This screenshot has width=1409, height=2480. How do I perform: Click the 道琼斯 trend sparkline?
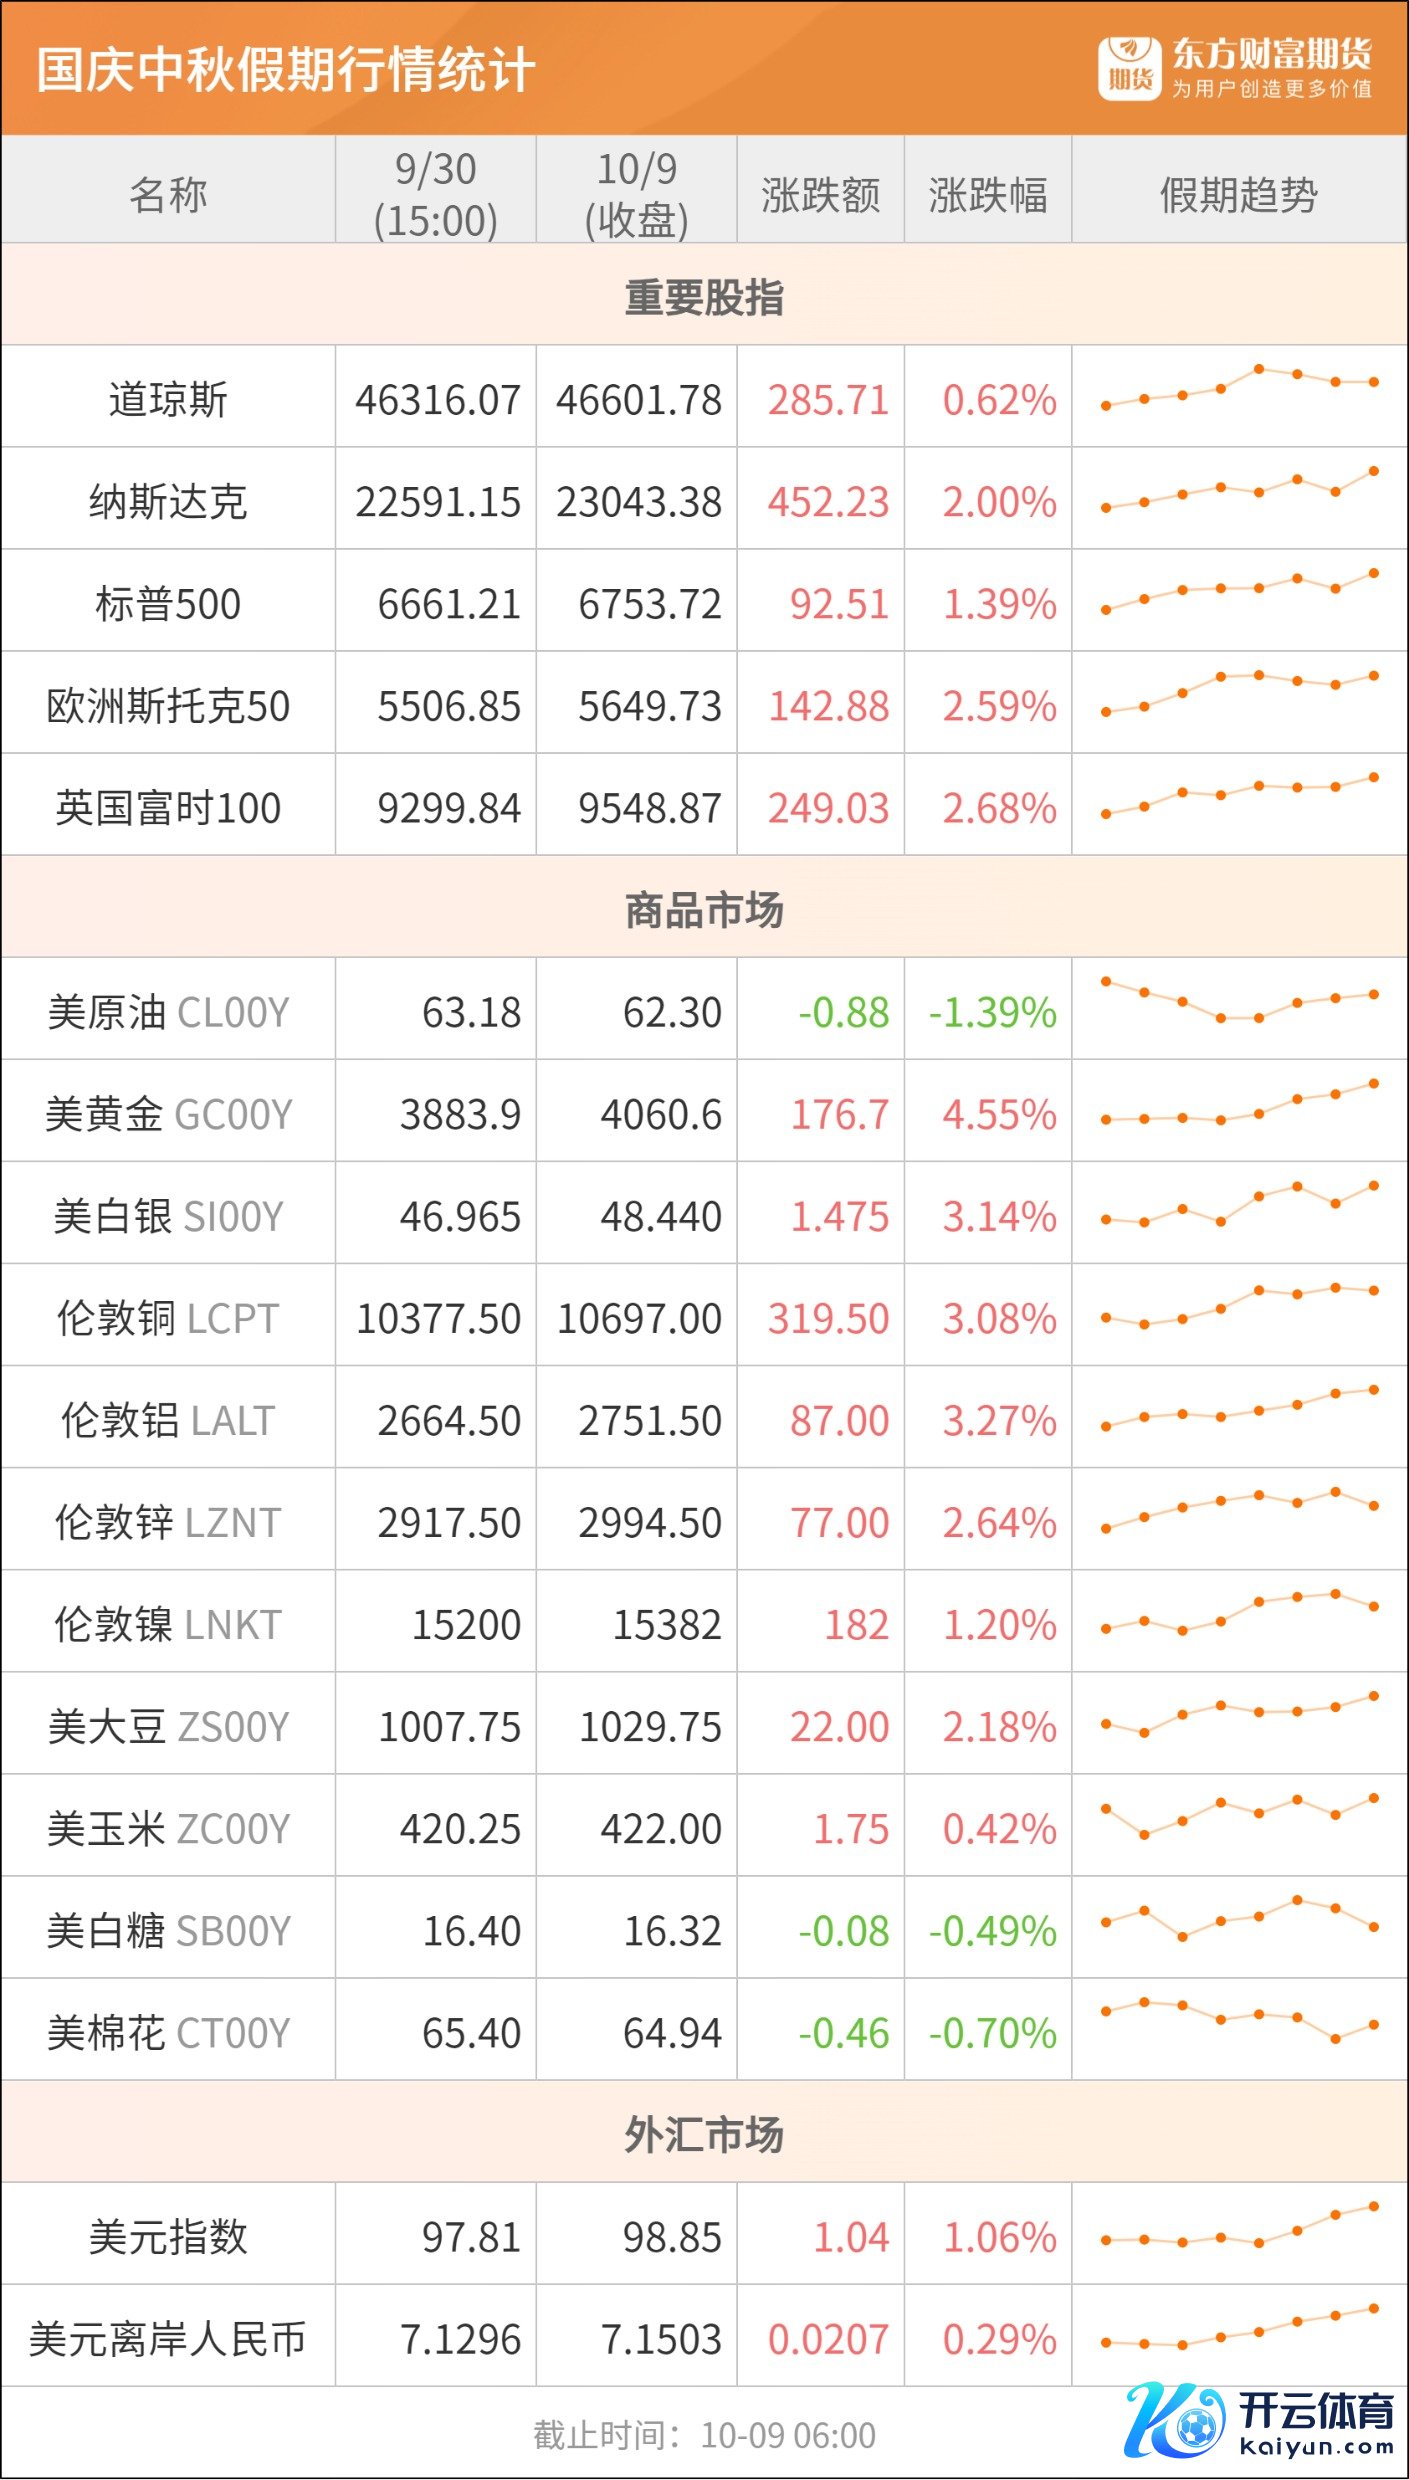(x=1239, y=388)
